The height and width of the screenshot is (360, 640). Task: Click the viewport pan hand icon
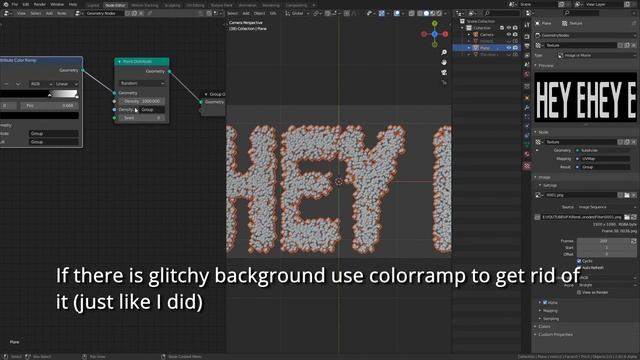pyautogui.click(x=444, y=62)
